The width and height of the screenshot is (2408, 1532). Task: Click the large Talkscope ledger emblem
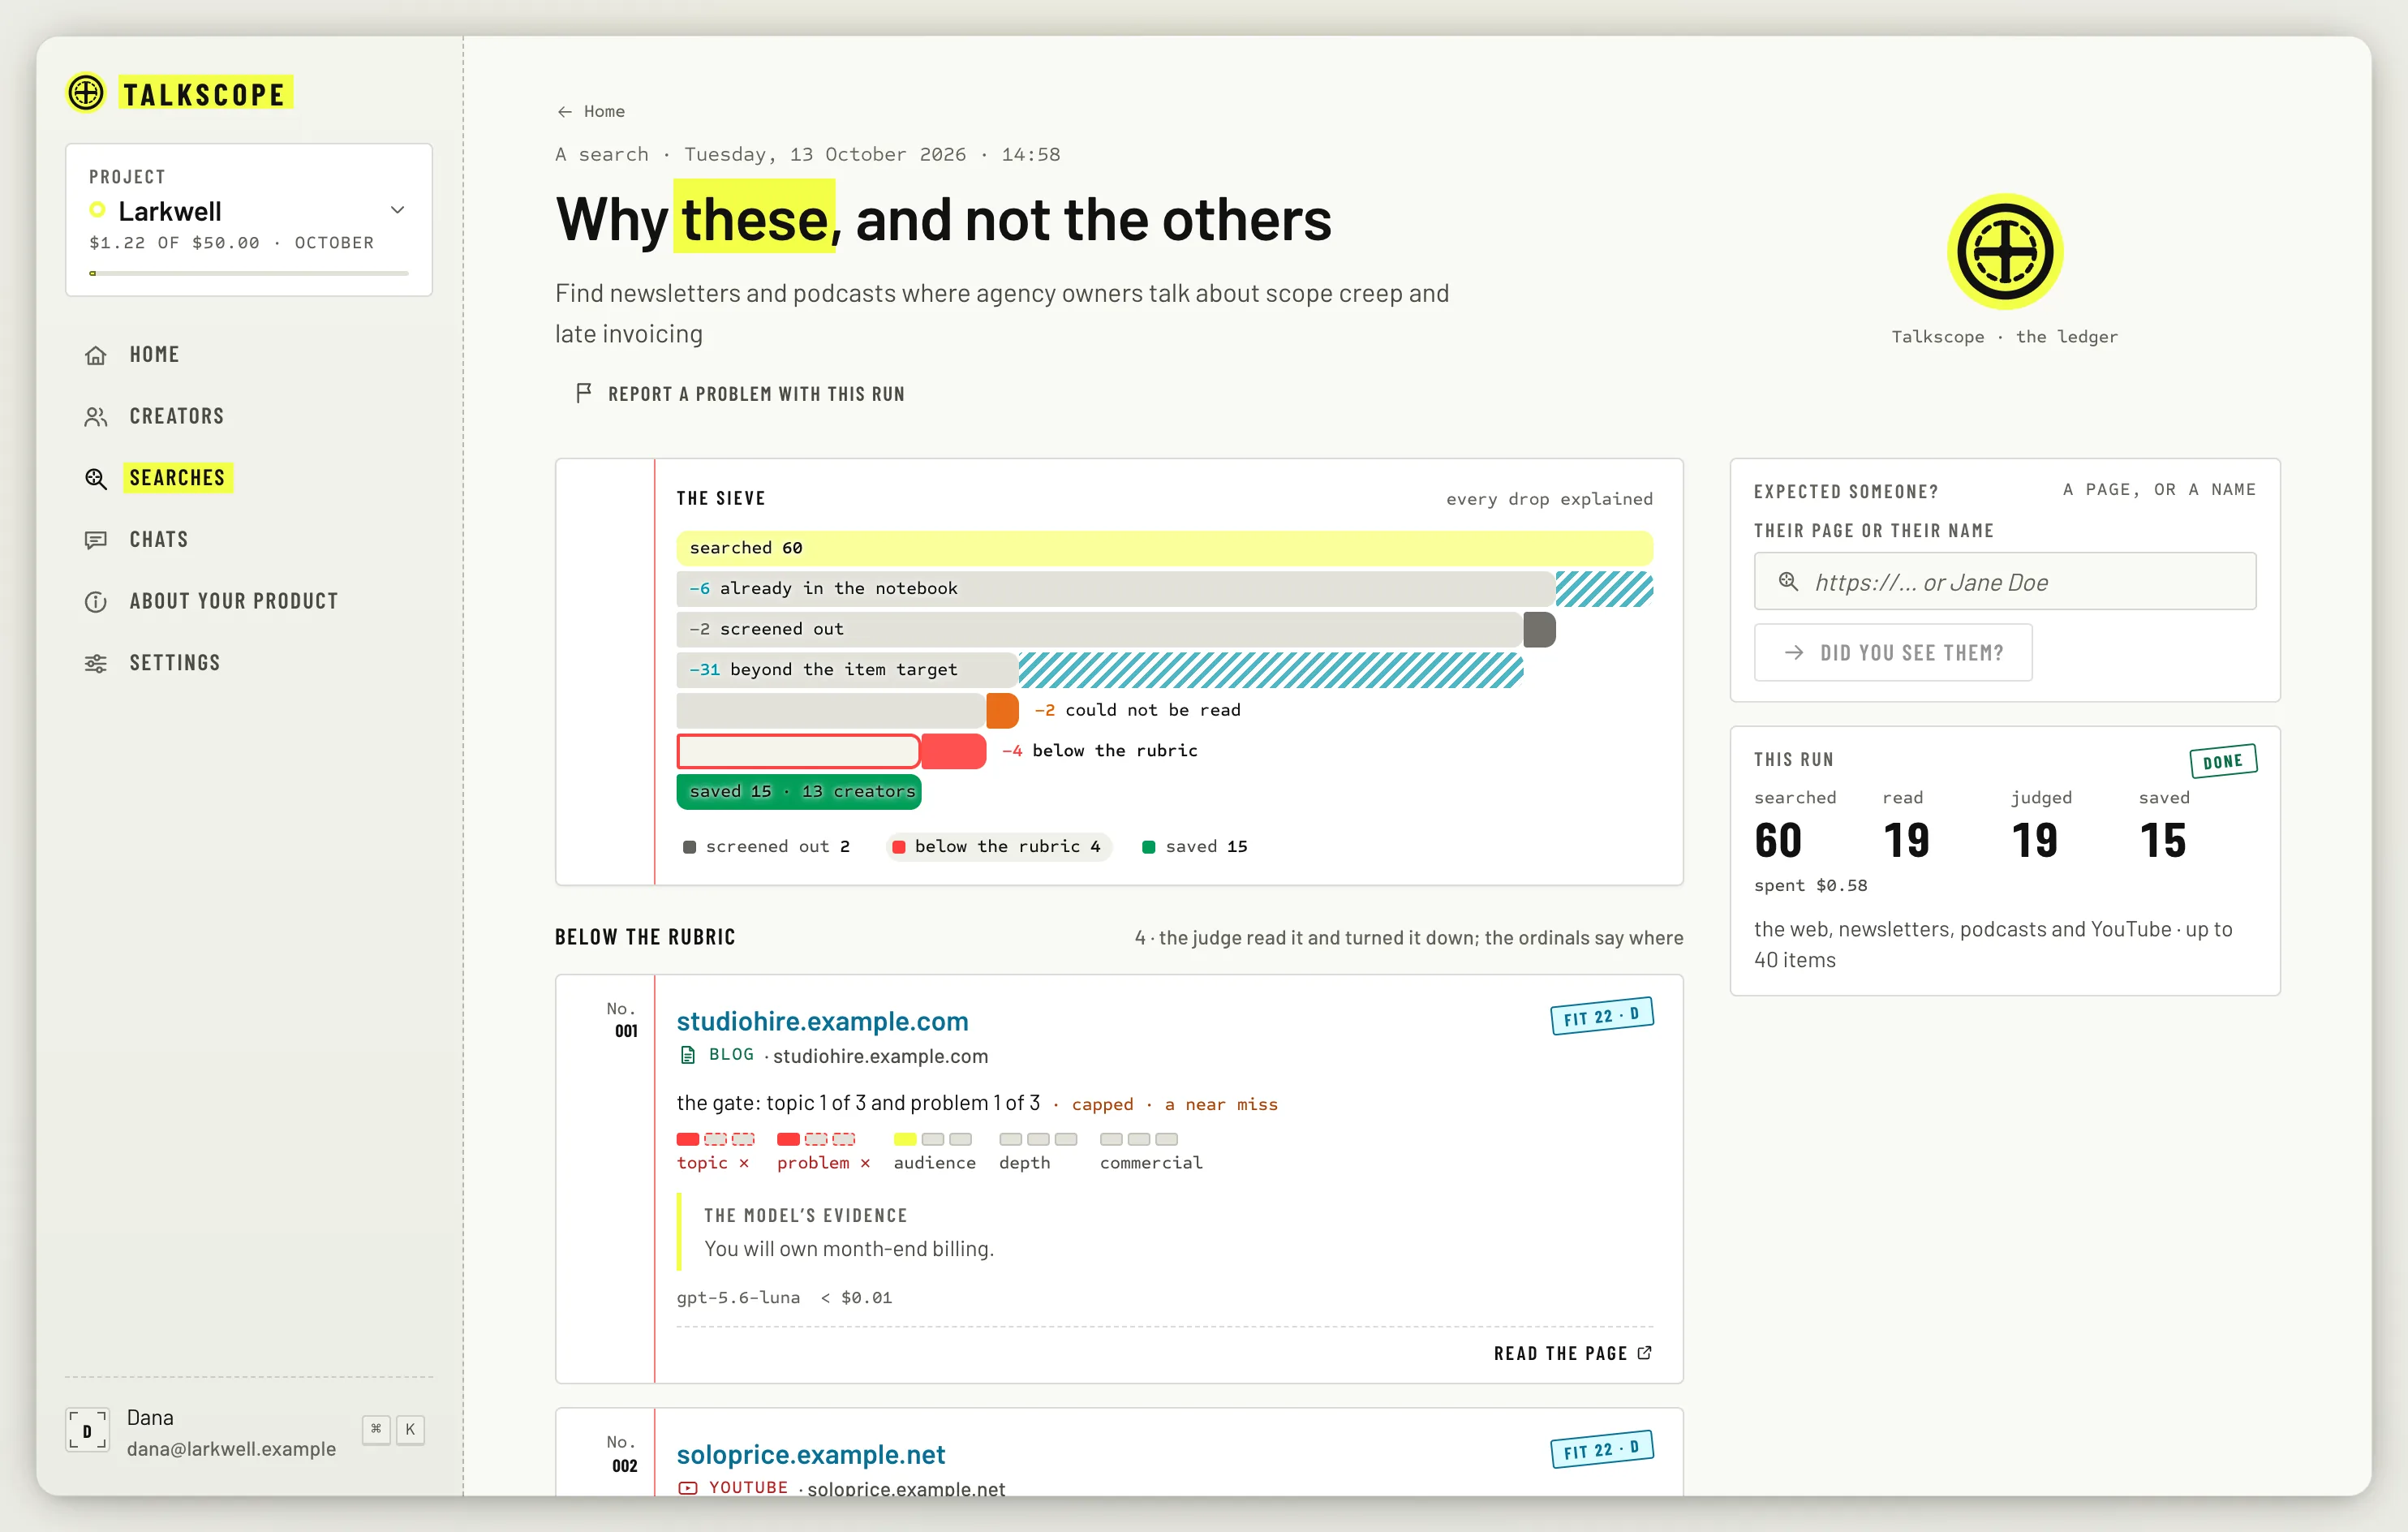click(2004, 252)
